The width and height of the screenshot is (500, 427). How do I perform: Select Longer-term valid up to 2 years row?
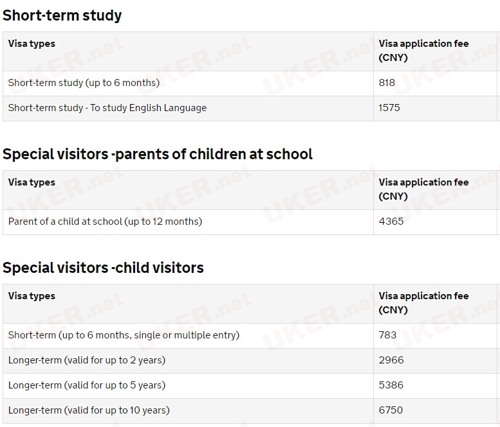tap(251, 361)
